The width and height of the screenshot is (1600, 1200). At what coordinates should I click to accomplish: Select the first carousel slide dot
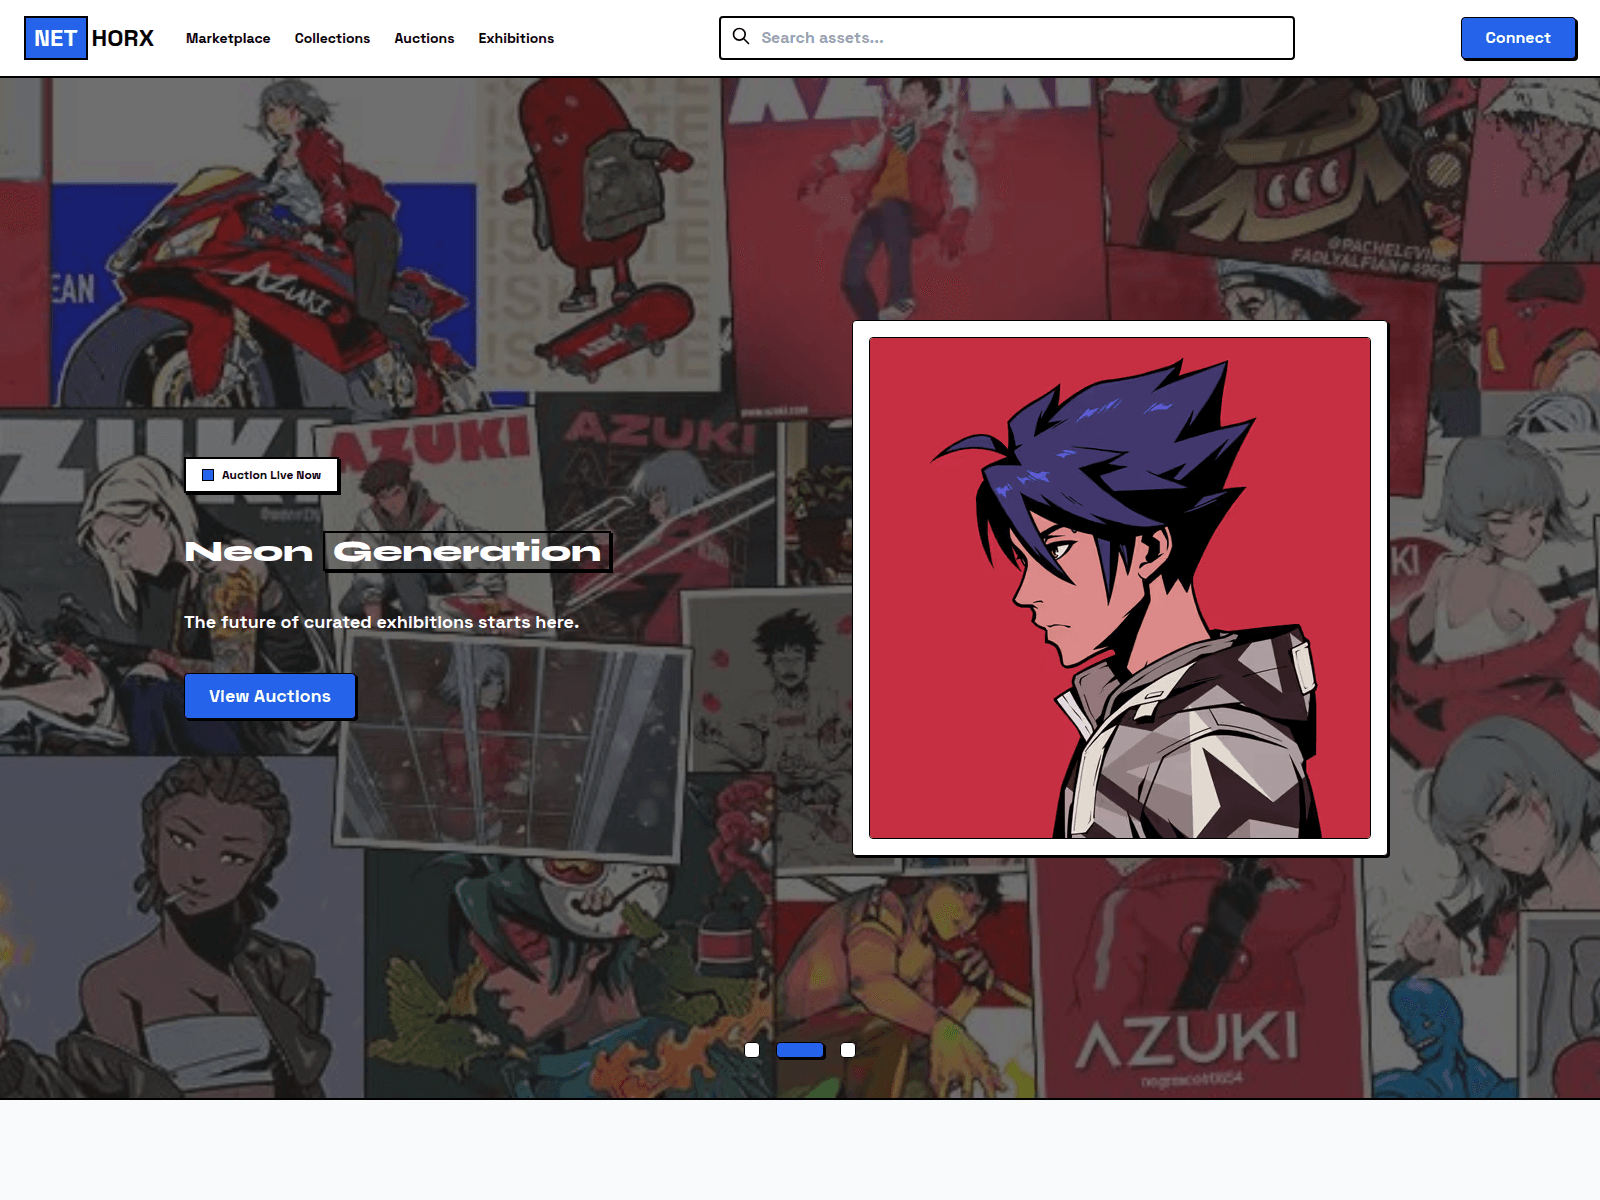752,1050
